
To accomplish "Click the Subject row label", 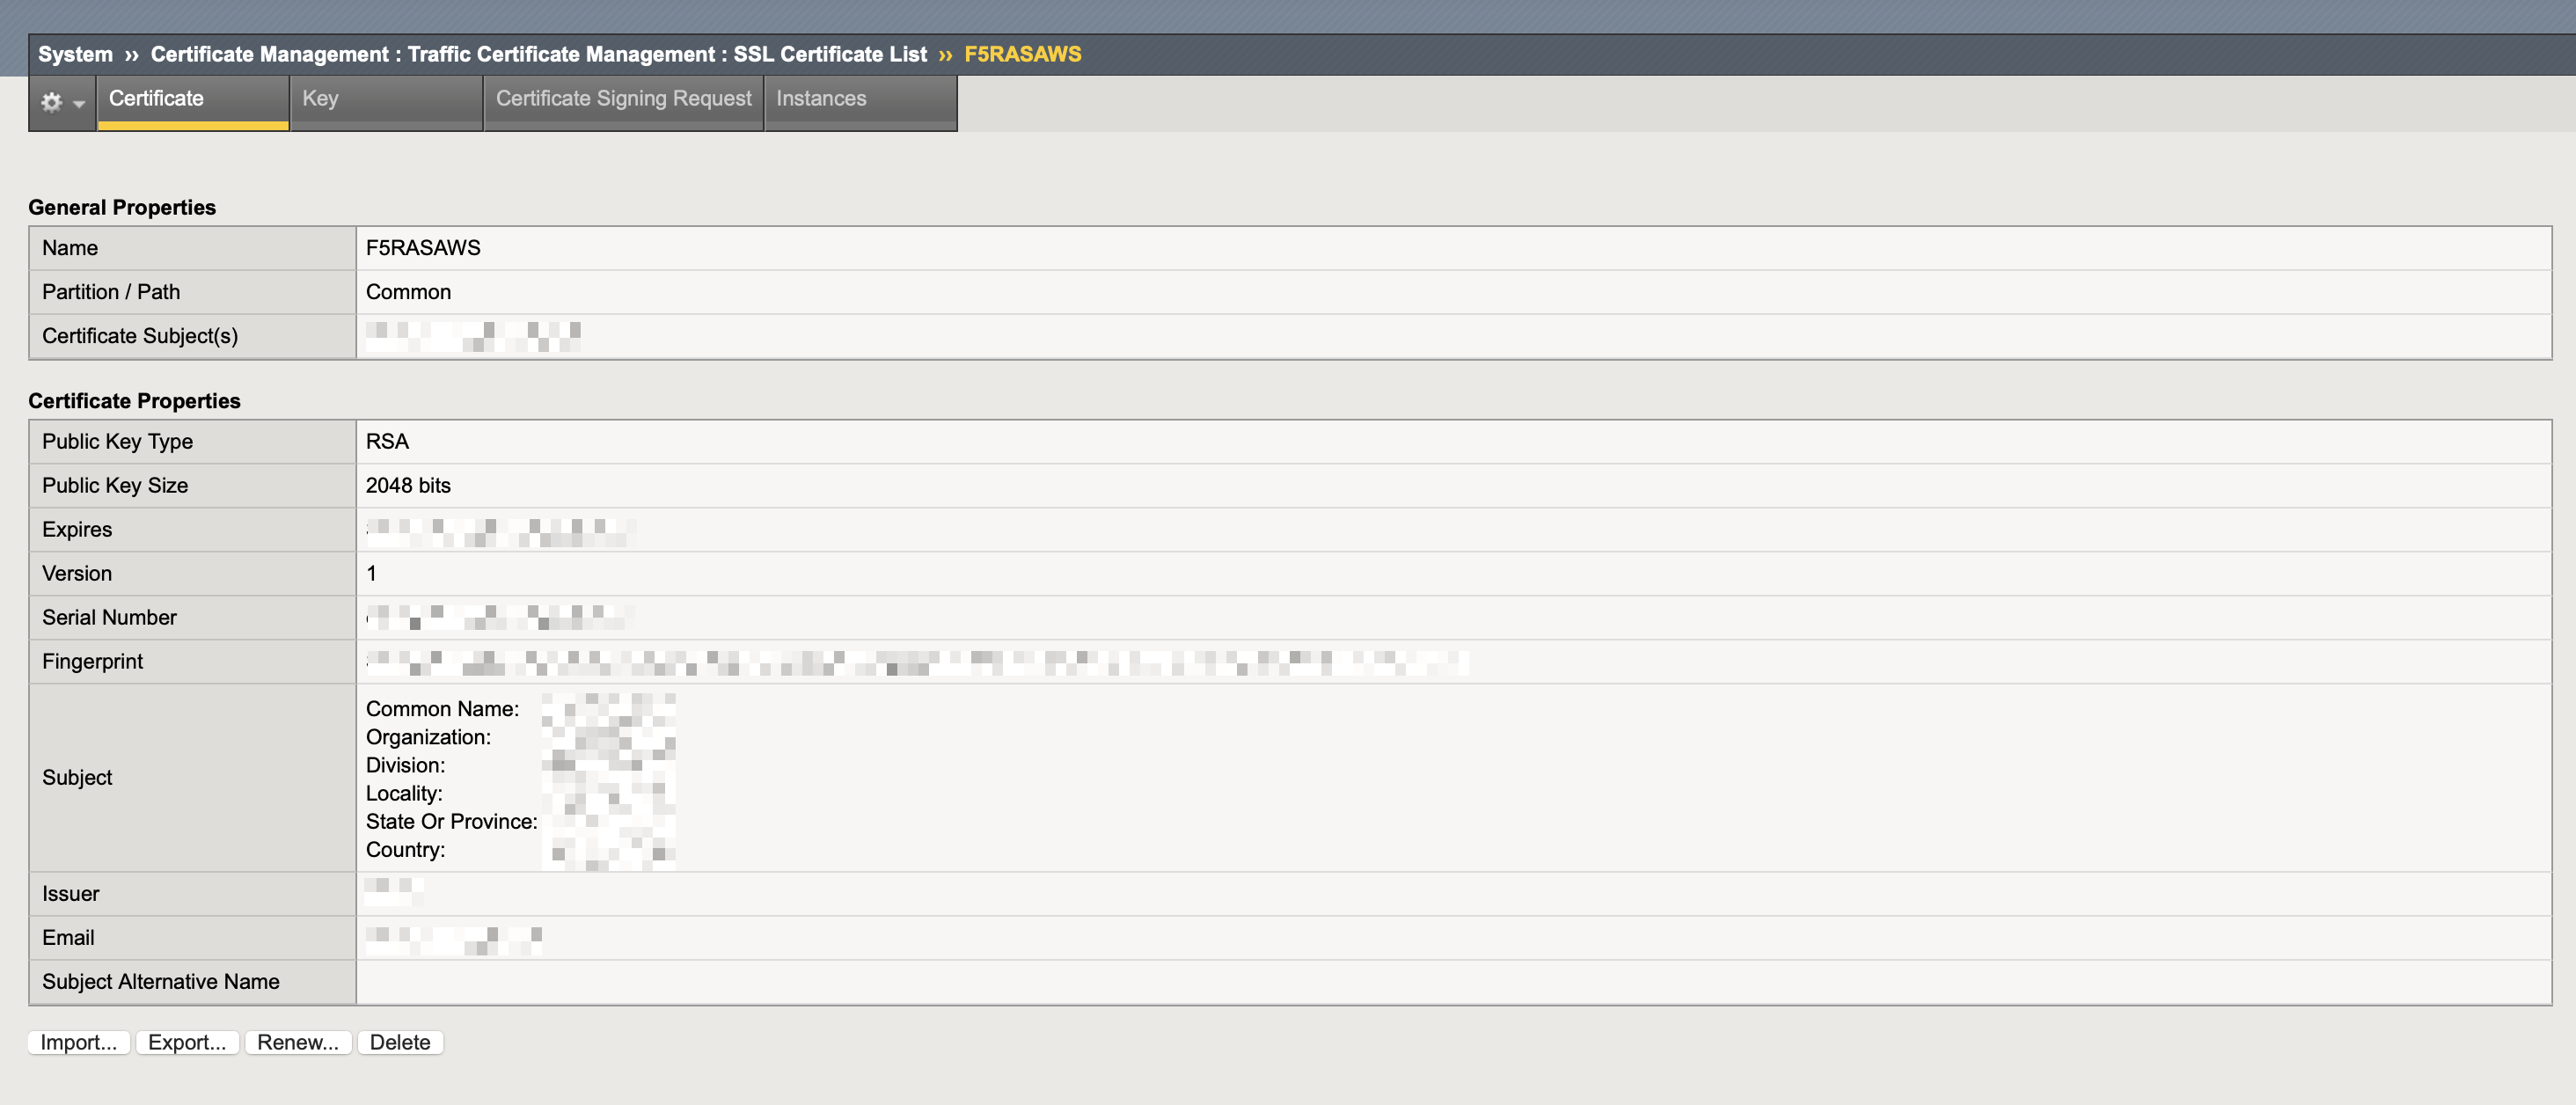I will (77, 777).
